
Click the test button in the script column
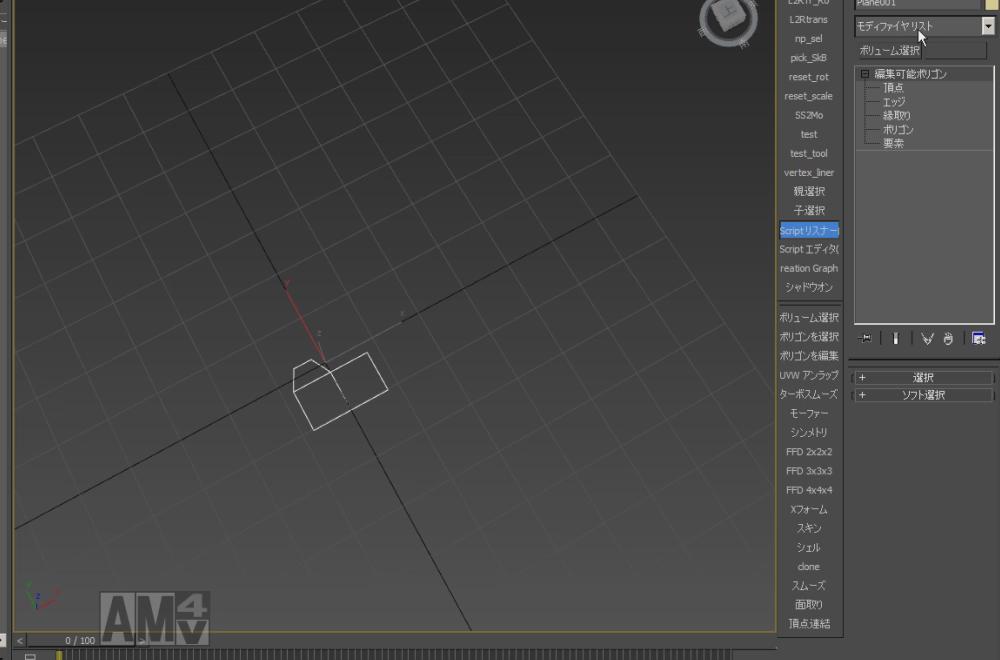[809, 135]
